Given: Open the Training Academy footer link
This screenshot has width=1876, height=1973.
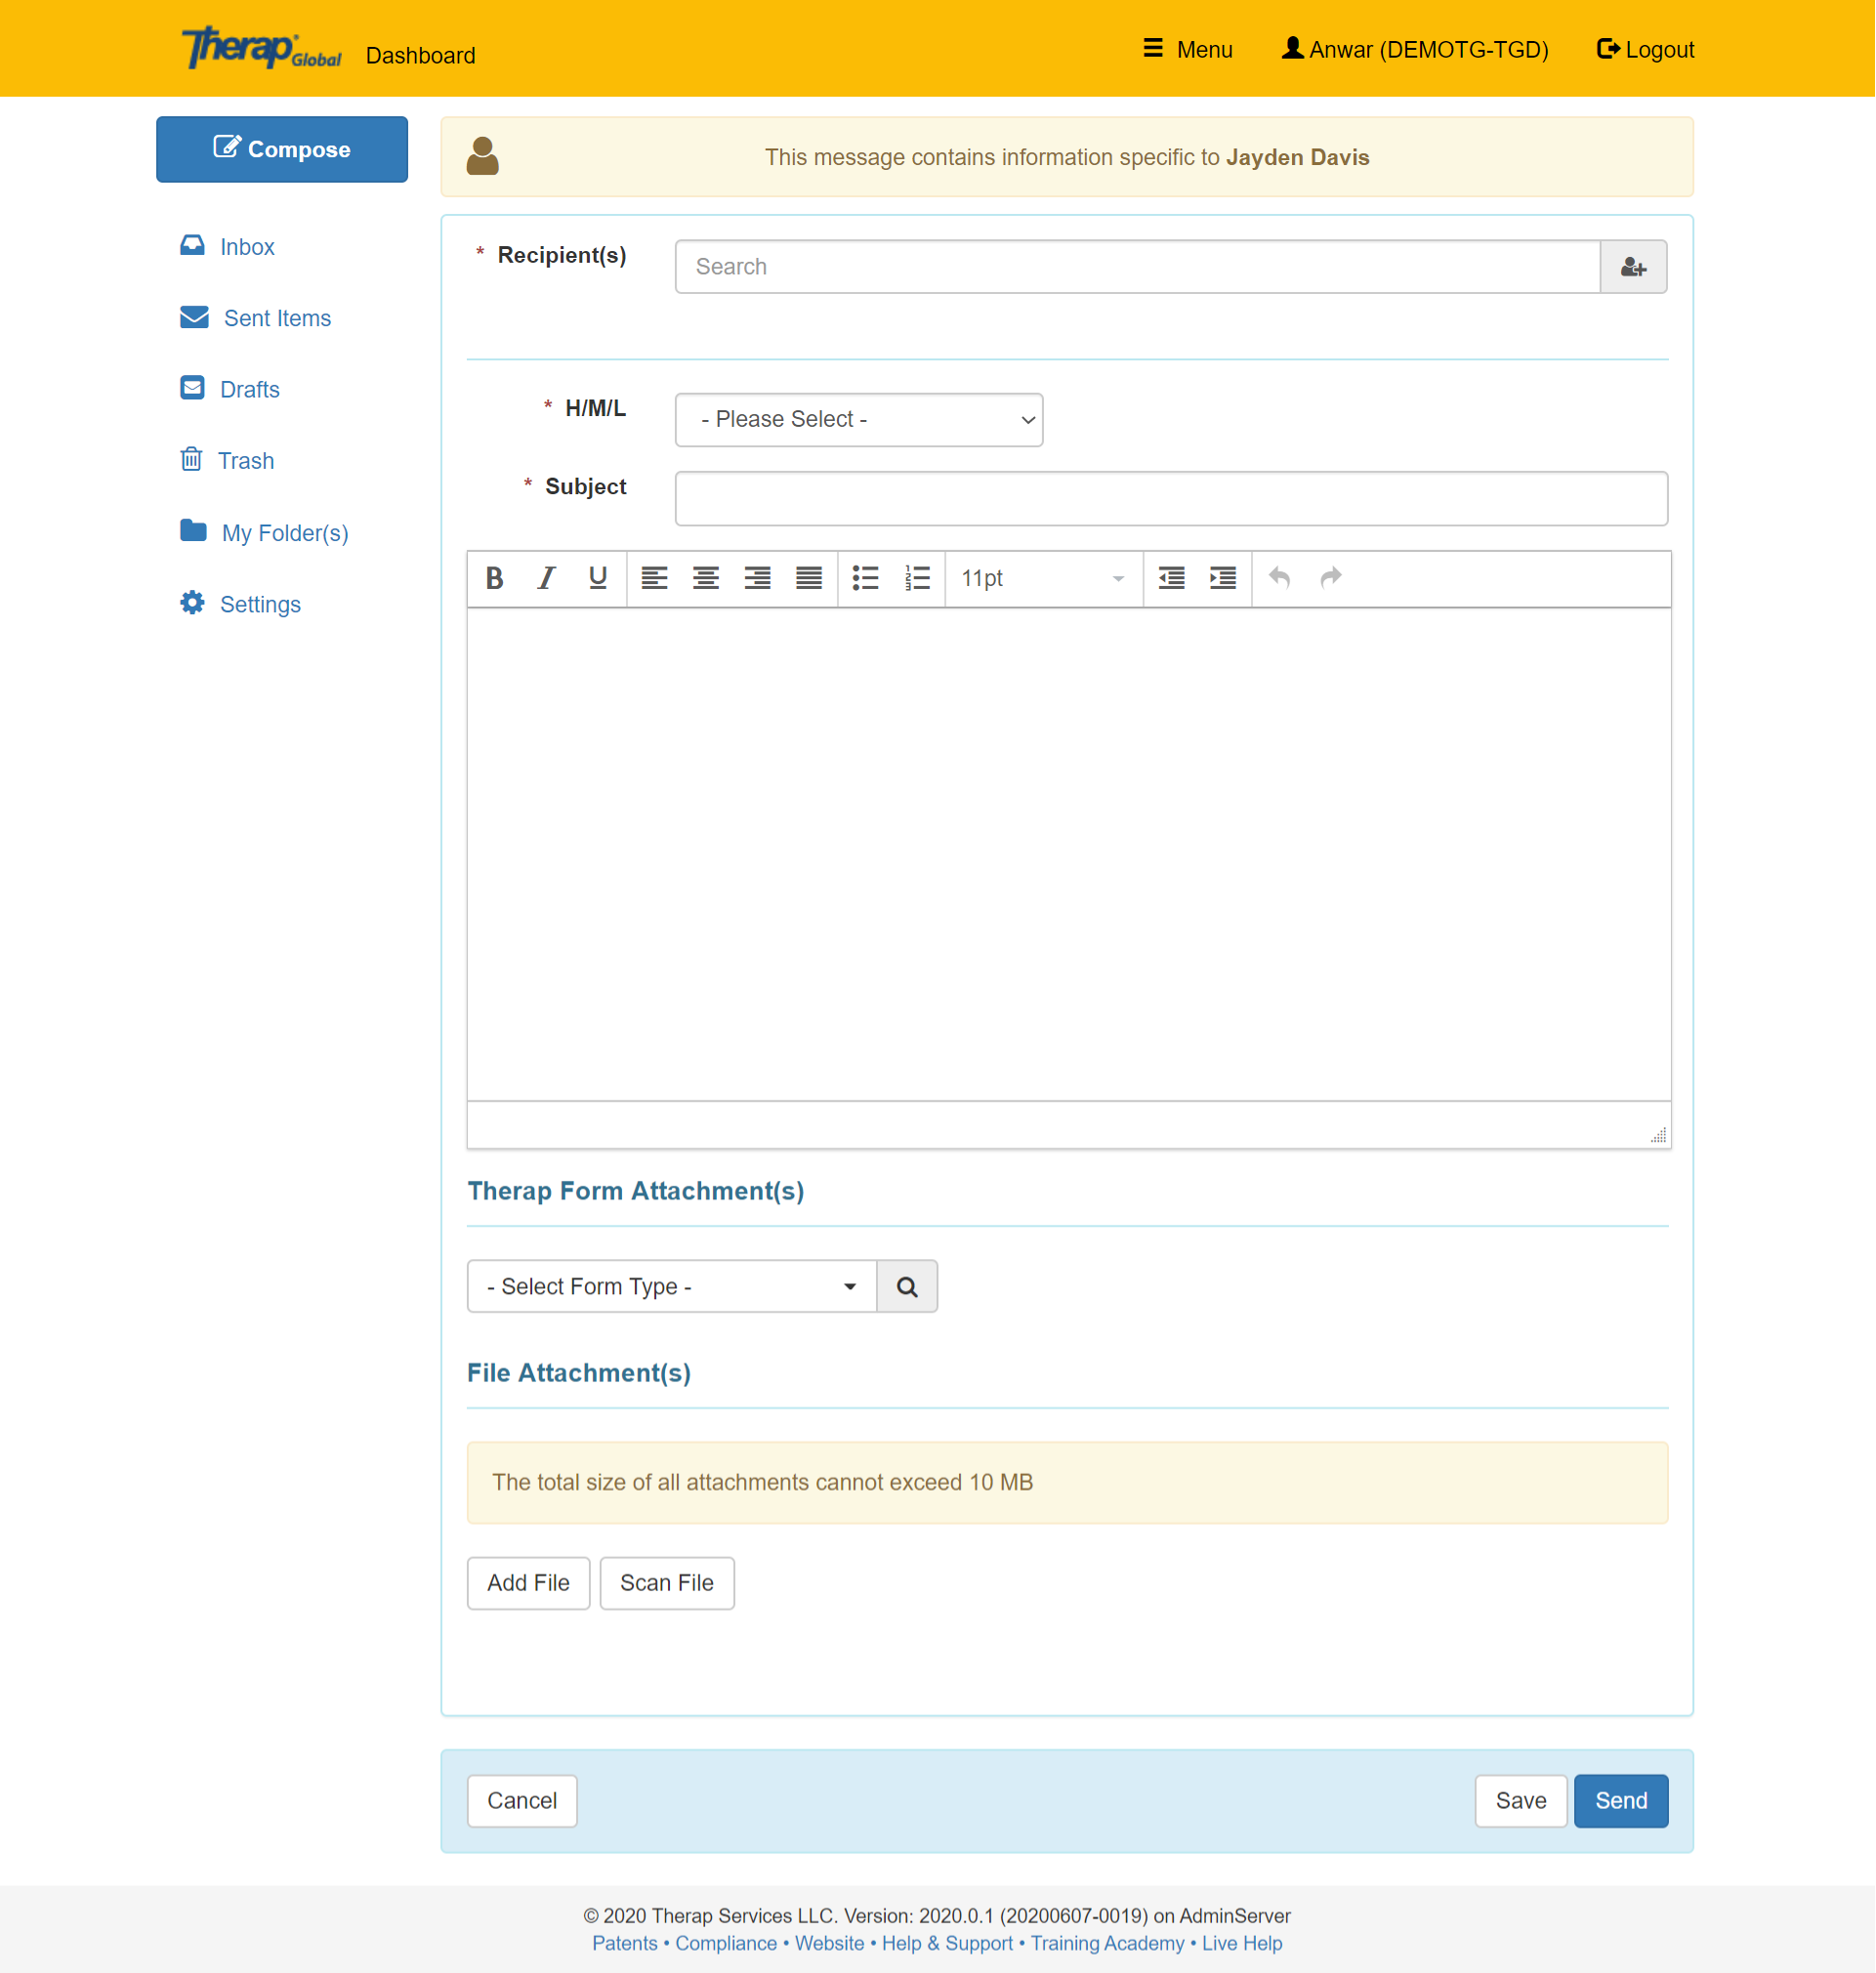Looking at the screenshot, I should tap(1107, 1943).
